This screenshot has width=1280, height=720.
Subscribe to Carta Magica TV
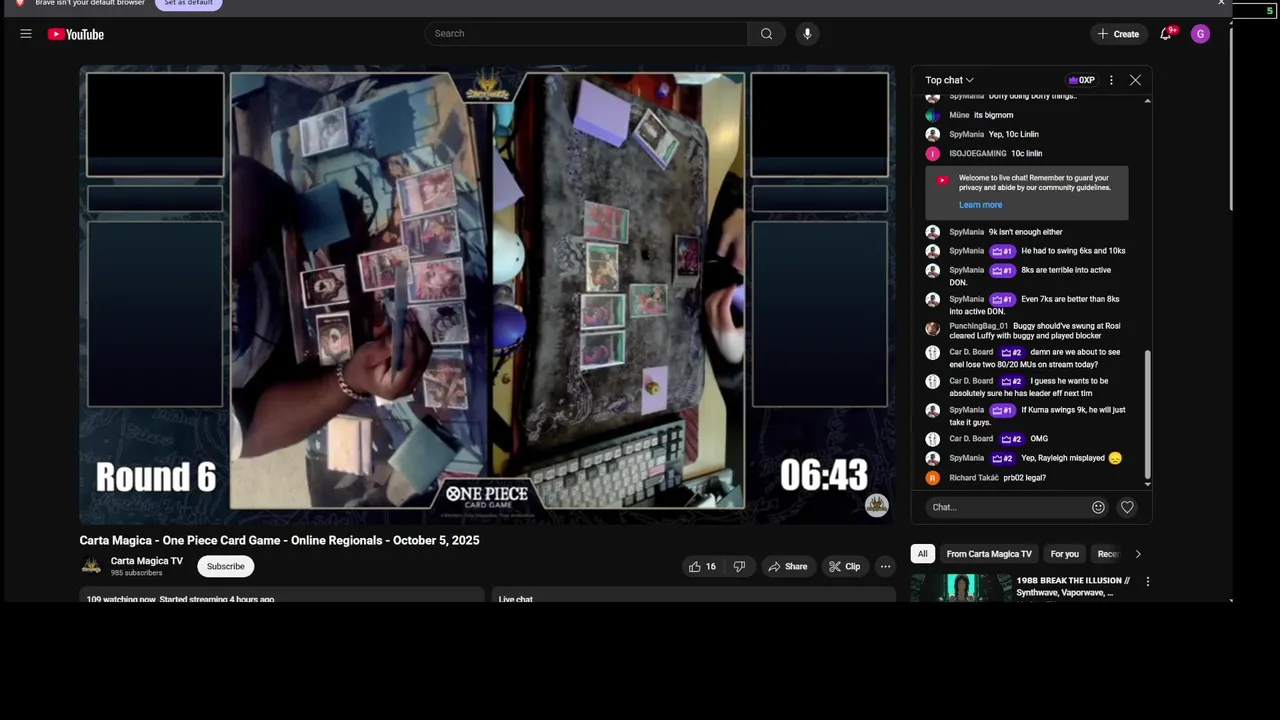225,566
